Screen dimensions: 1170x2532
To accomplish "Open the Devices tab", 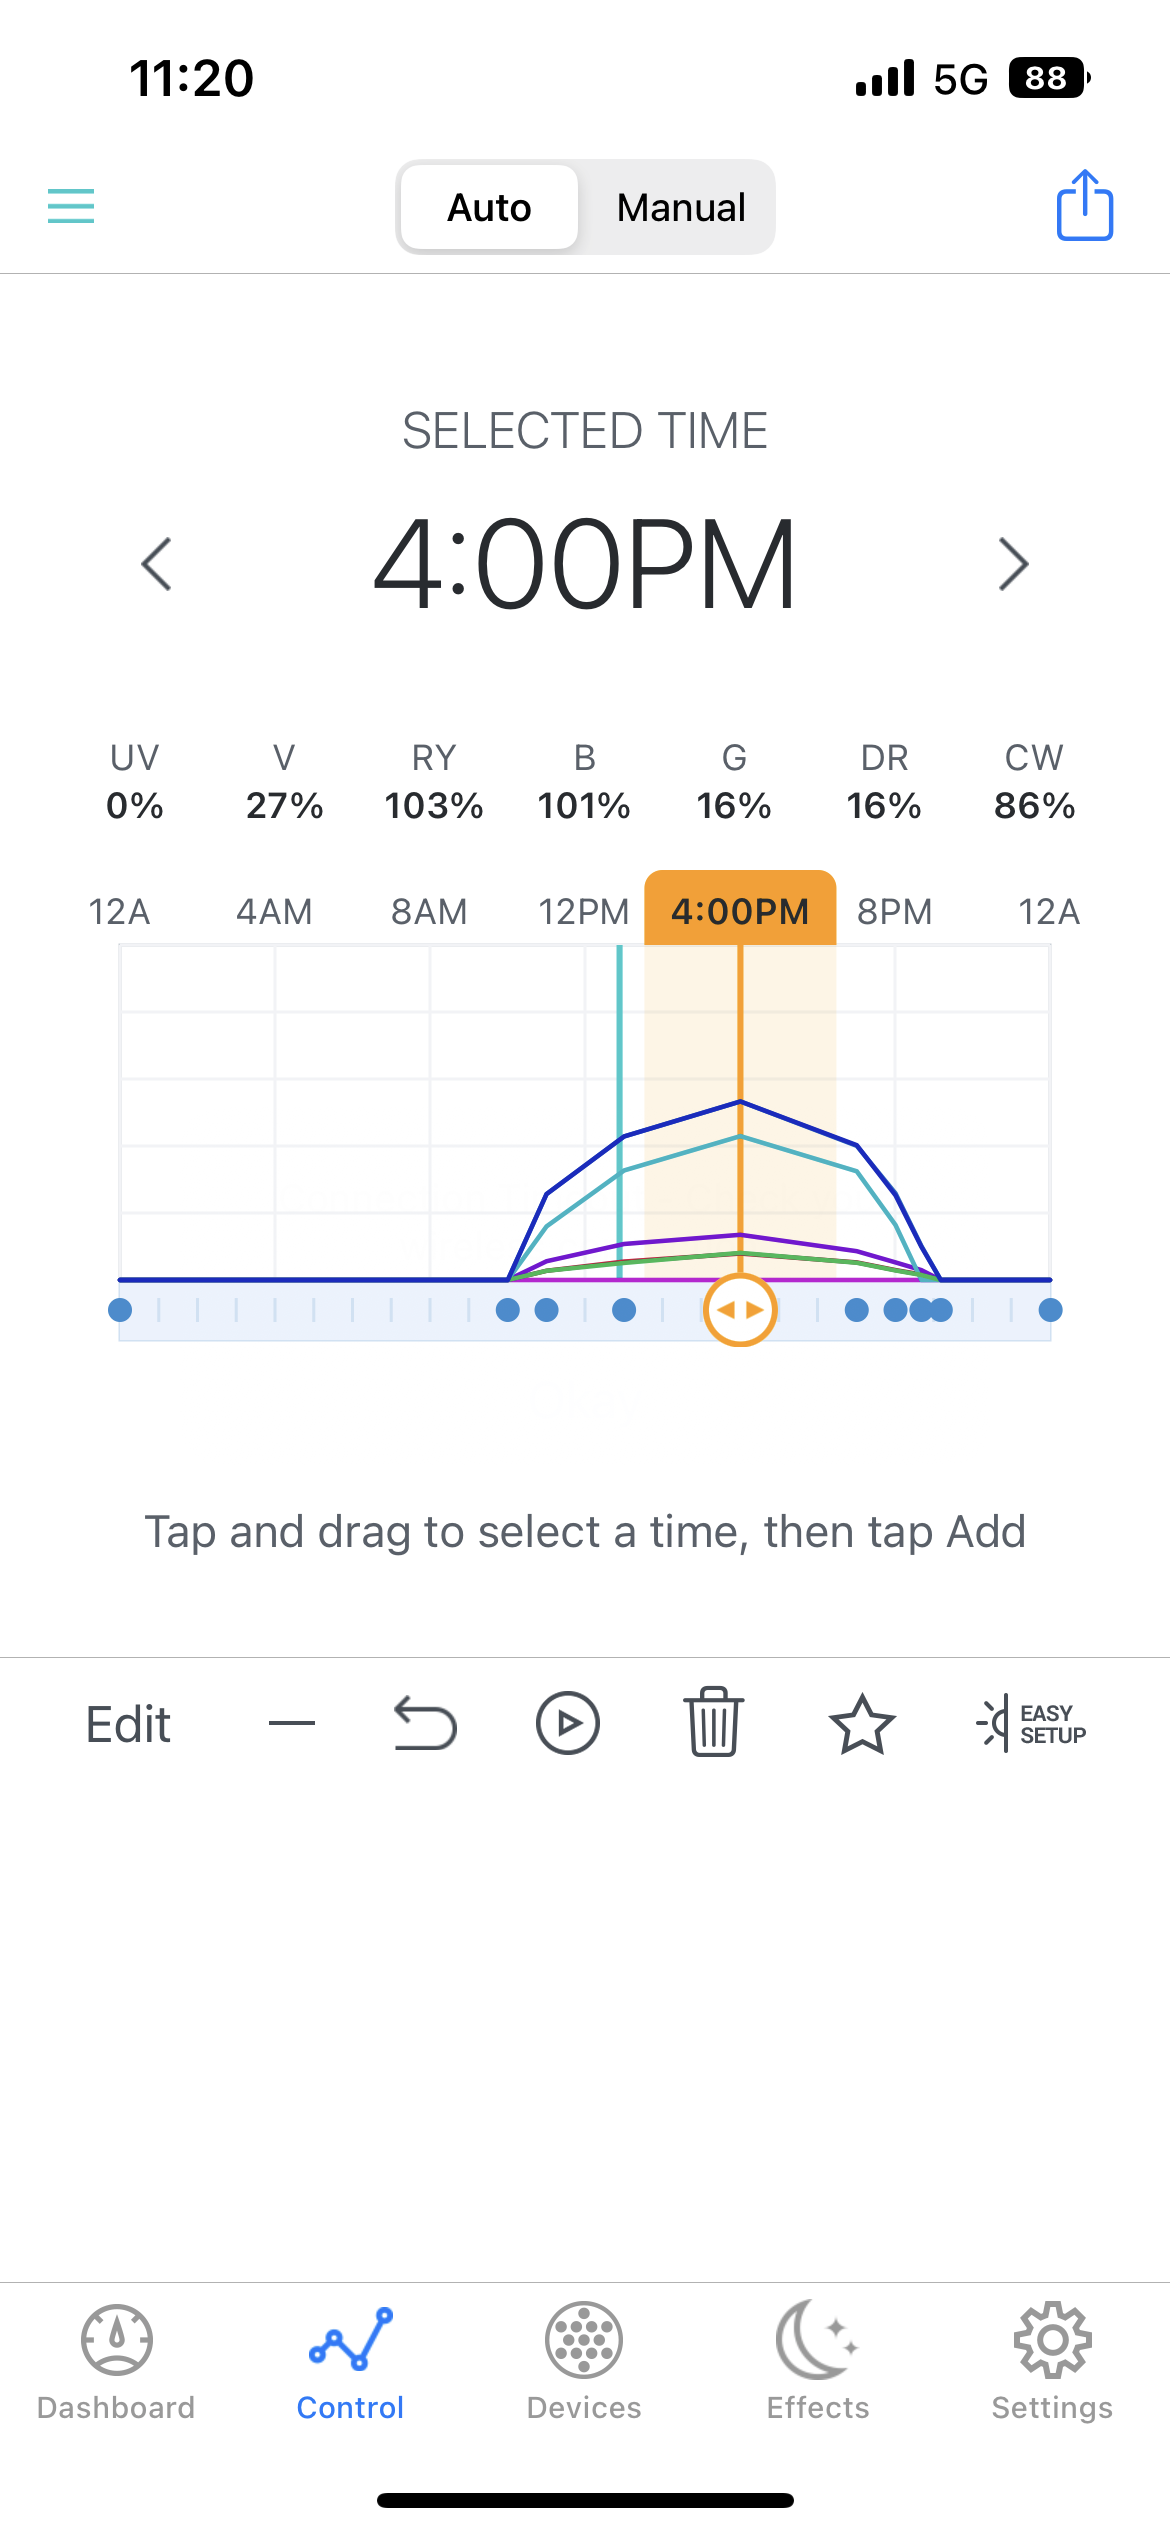I will [584, 2362].
